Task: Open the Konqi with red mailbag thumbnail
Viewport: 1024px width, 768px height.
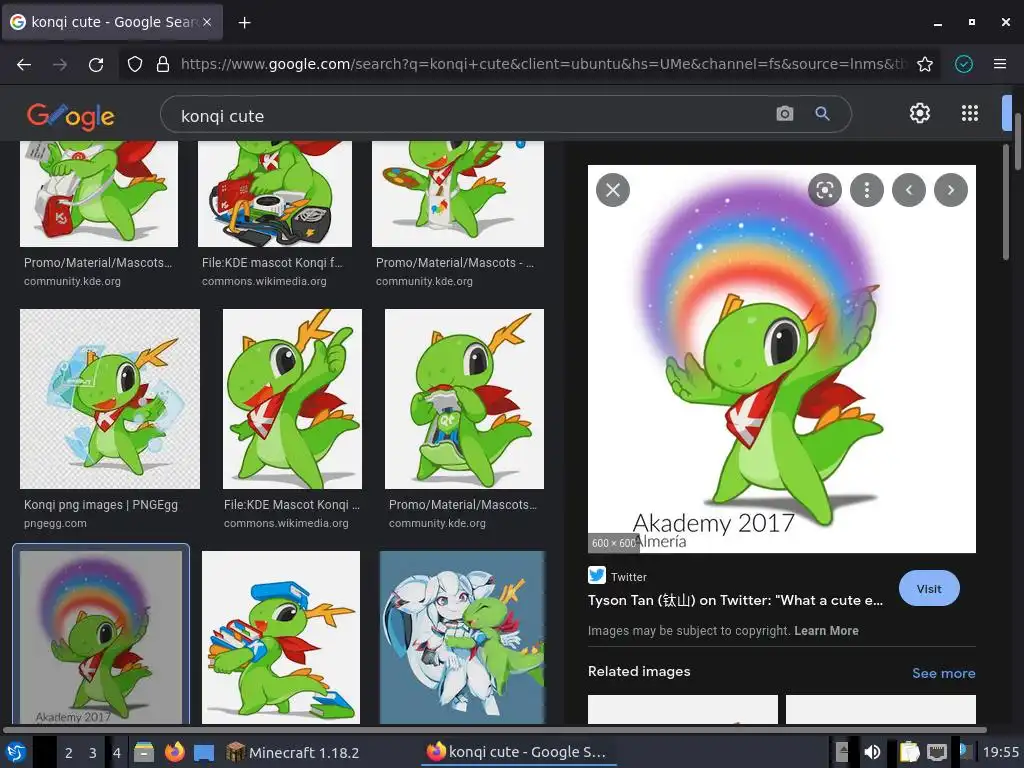Action: (x=99, y=194)
